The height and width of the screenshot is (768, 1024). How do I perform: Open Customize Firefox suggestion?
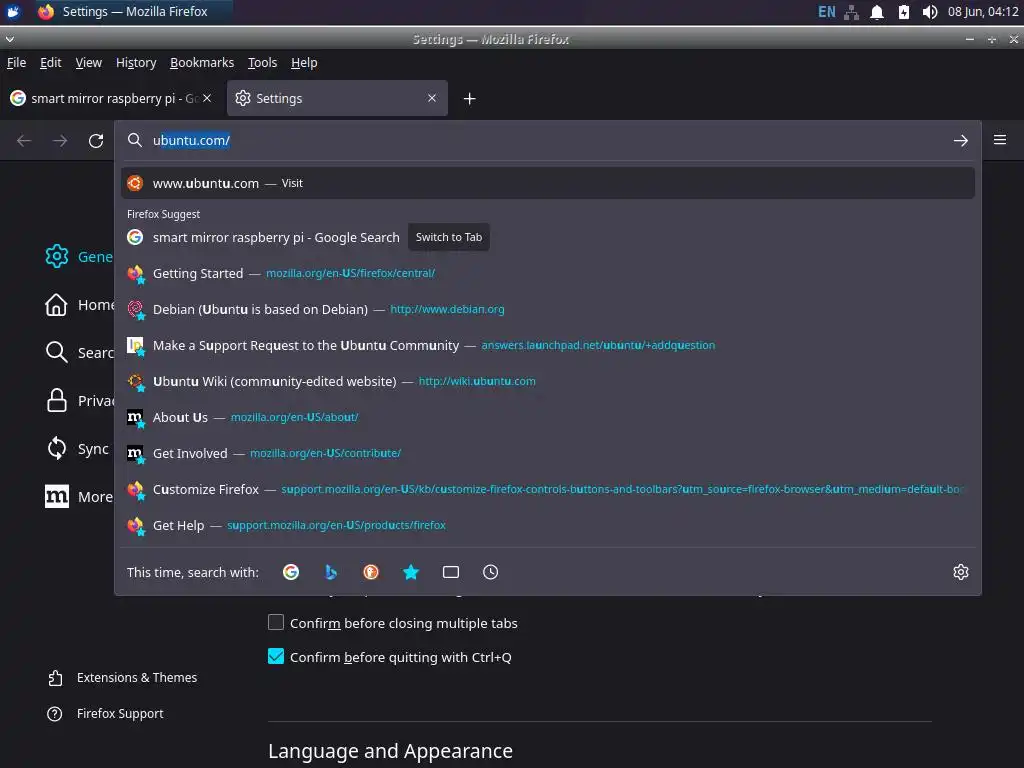click(x=547, y=488)
